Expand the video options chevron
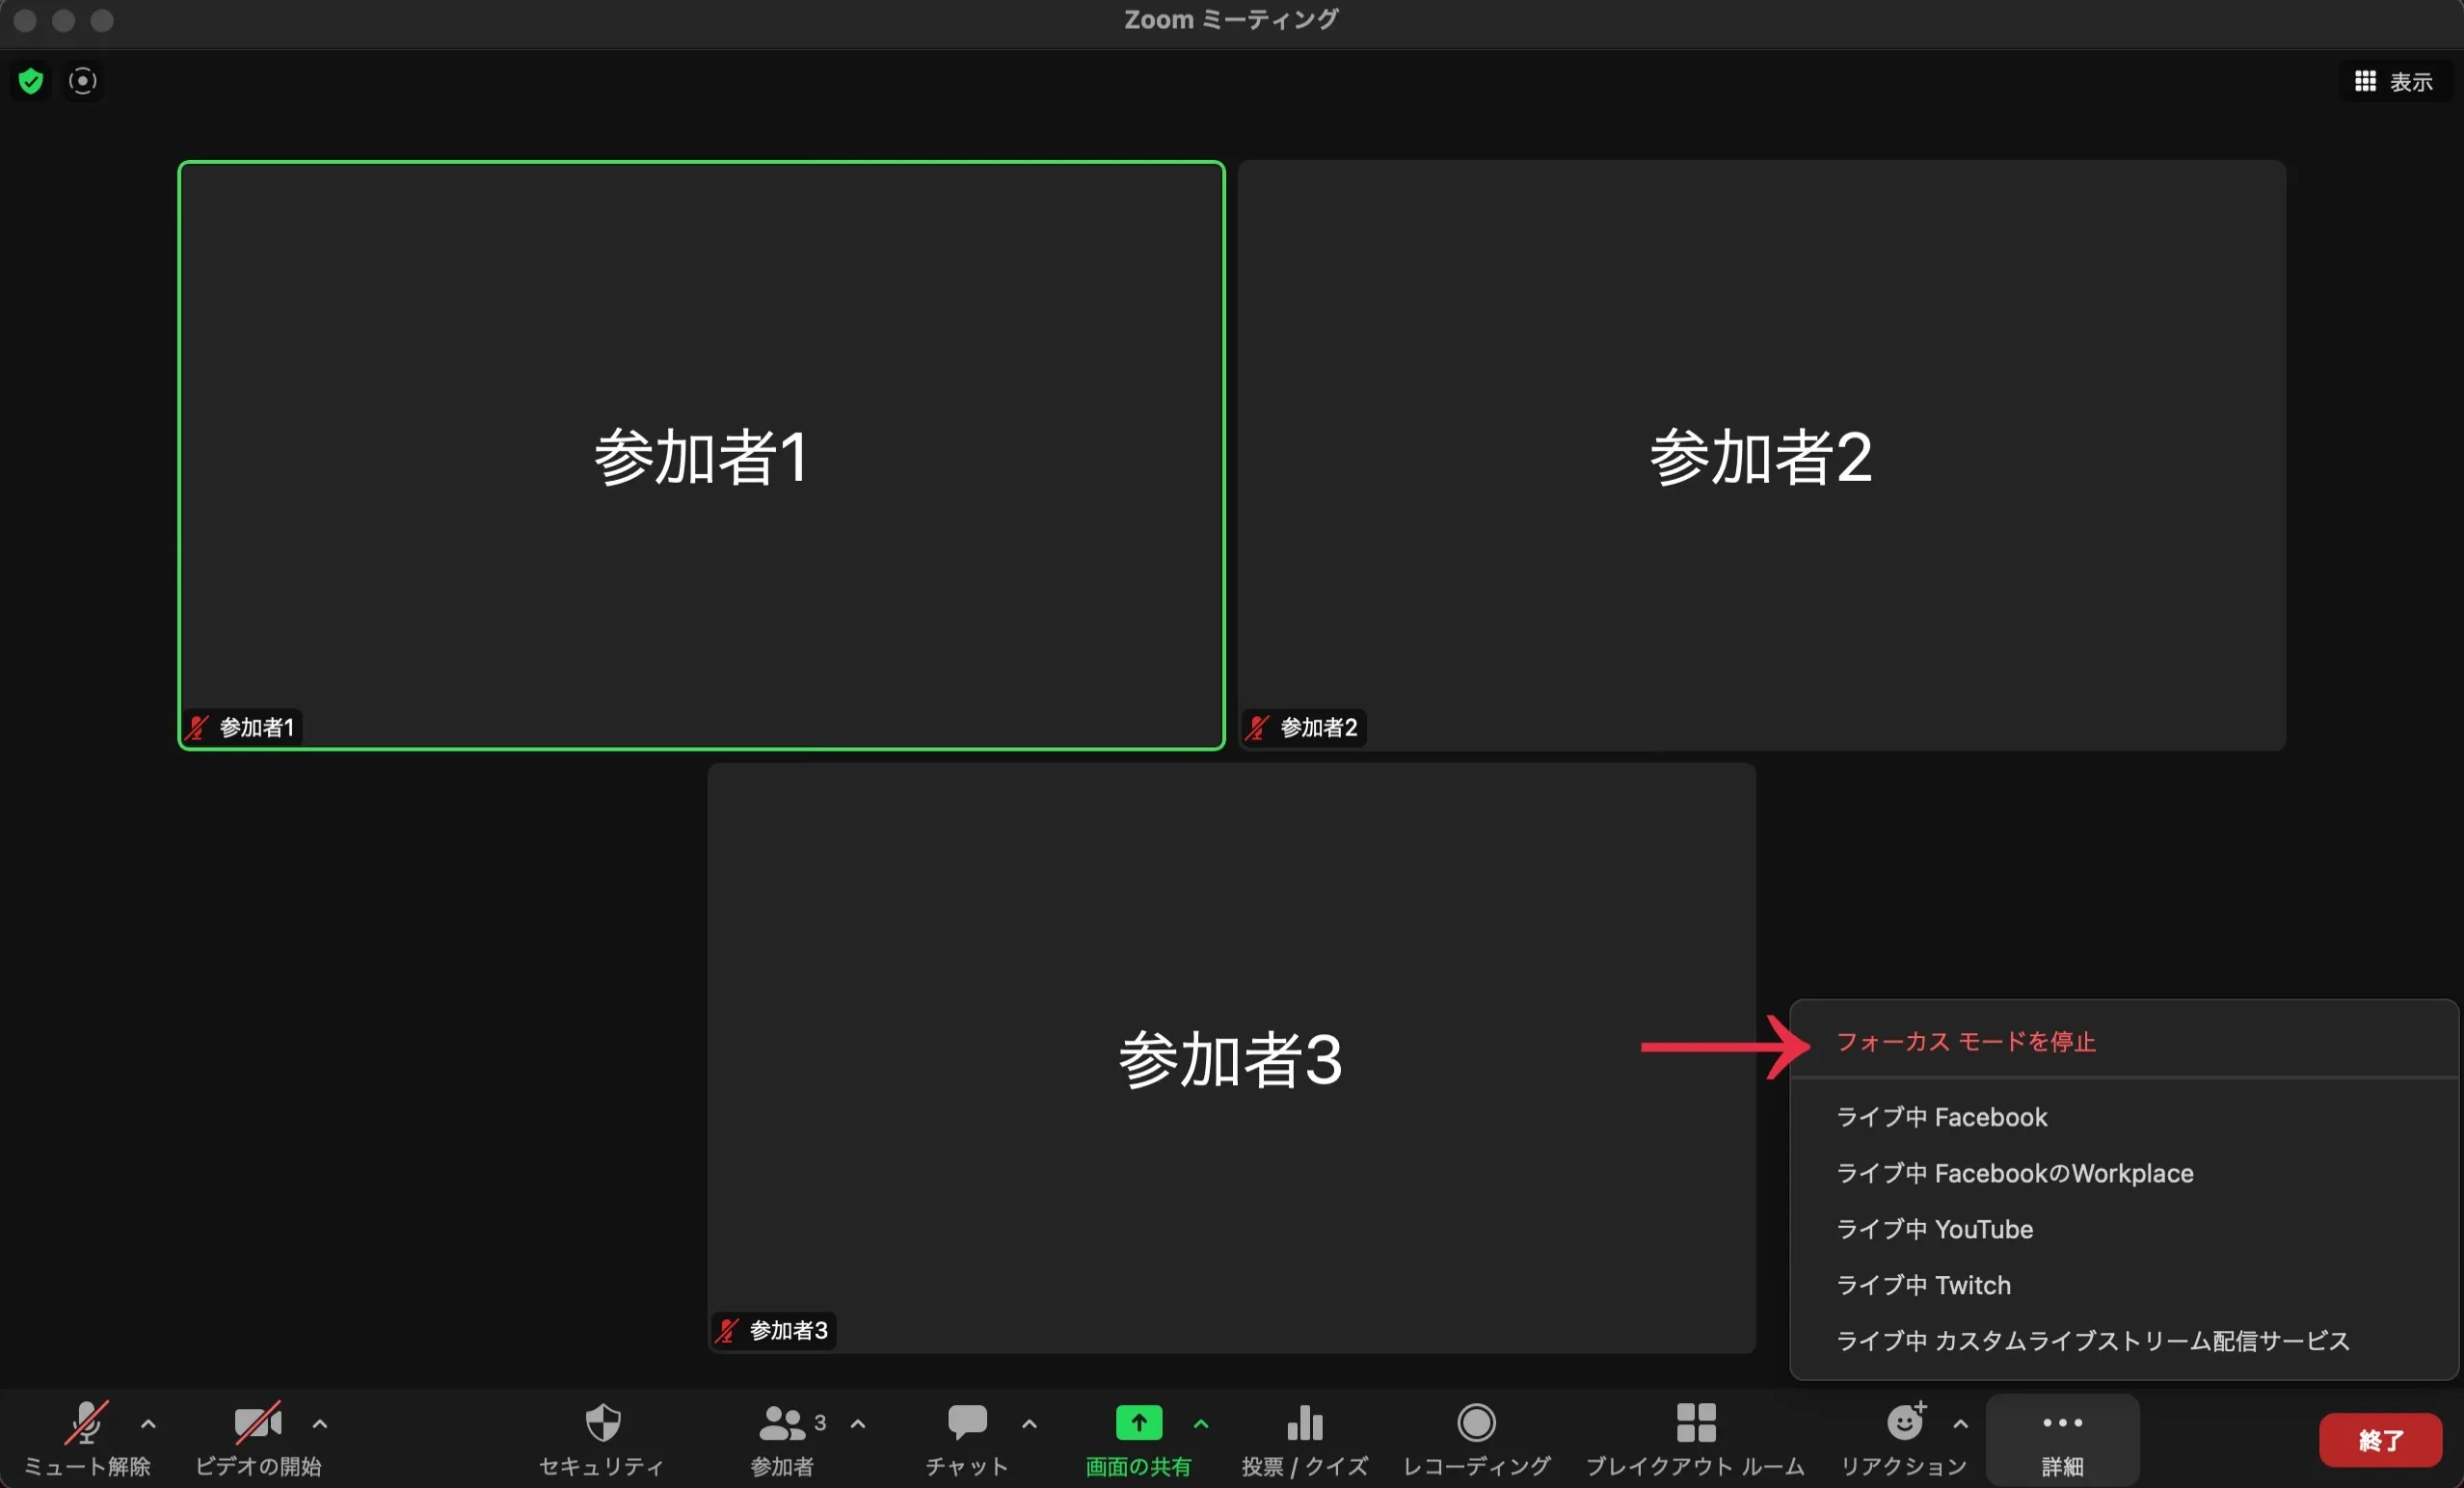Image resolution: width=2464 pixels, height=1488 pixels. click(320, 1424)
